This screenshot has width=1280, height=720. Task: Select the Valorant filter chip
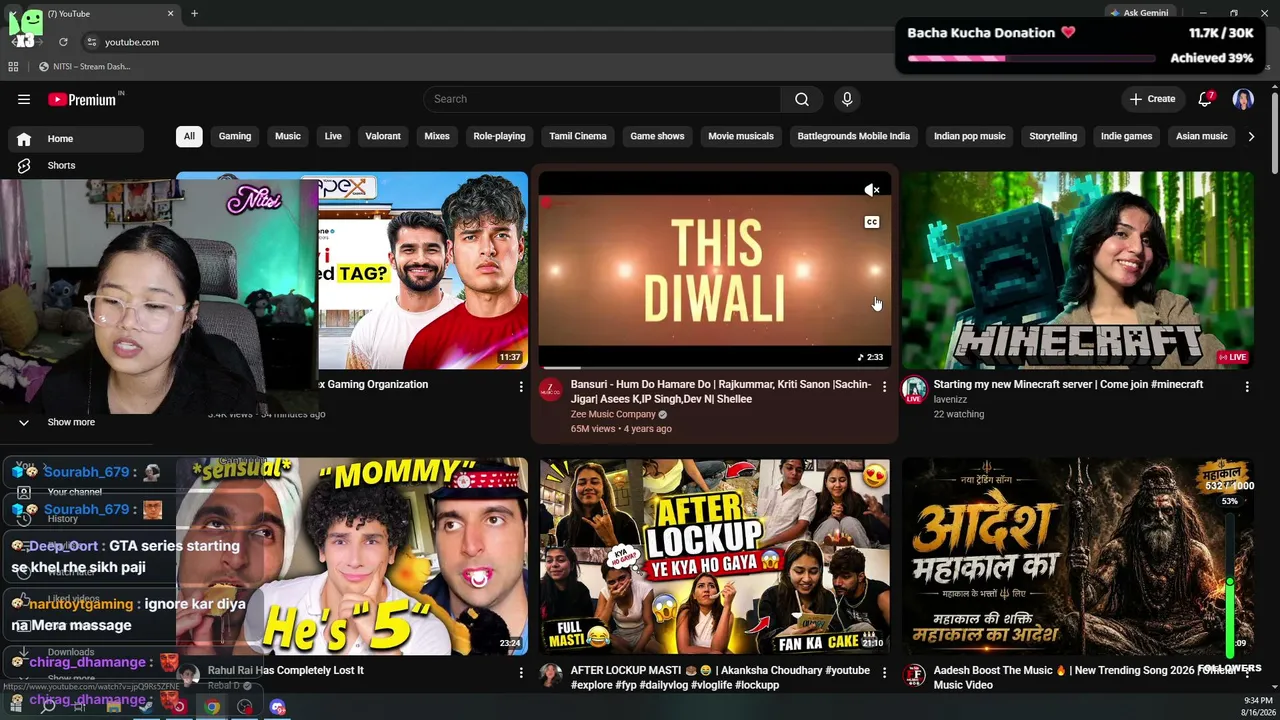pos(383,136)
